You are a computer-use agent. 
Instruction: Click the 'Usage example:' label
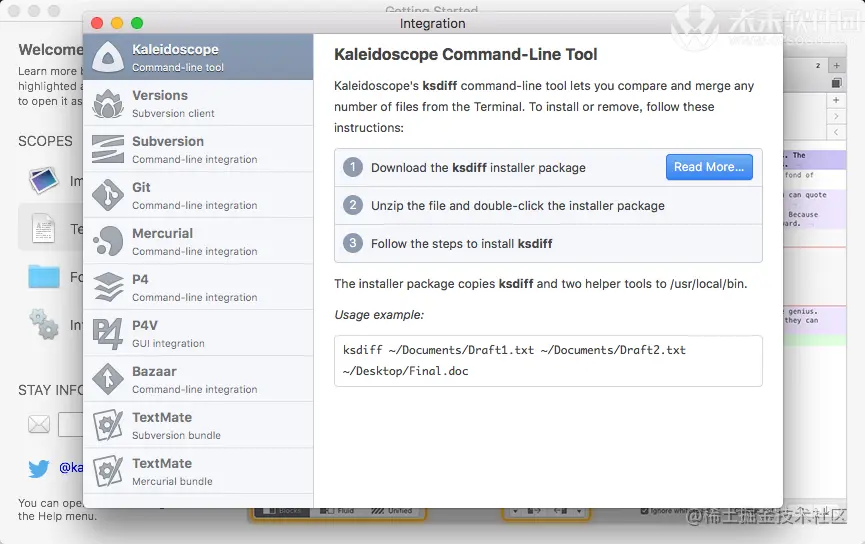tap(379, 315)
